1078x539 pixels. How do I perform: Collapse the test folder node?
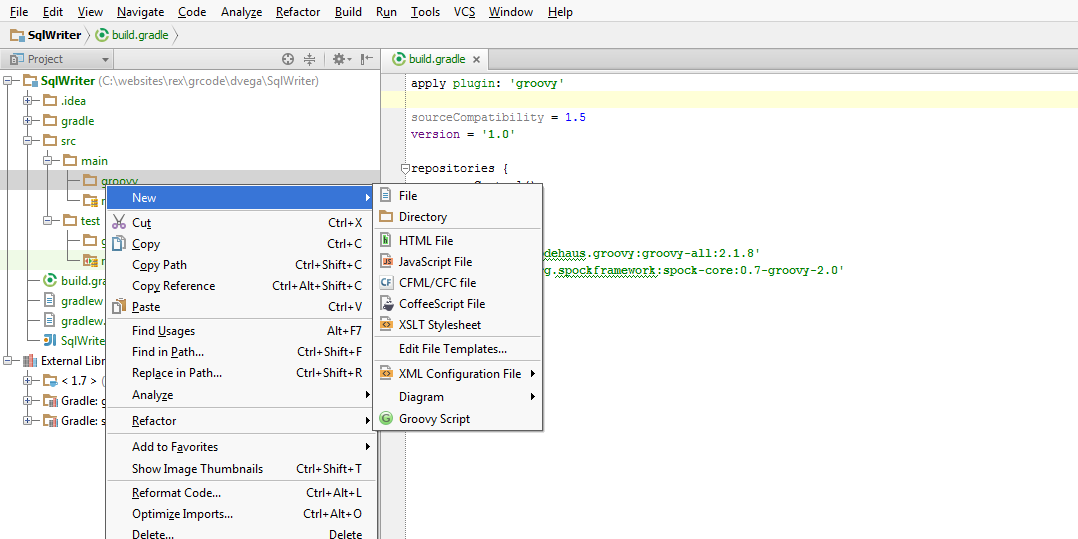[47, 221]
